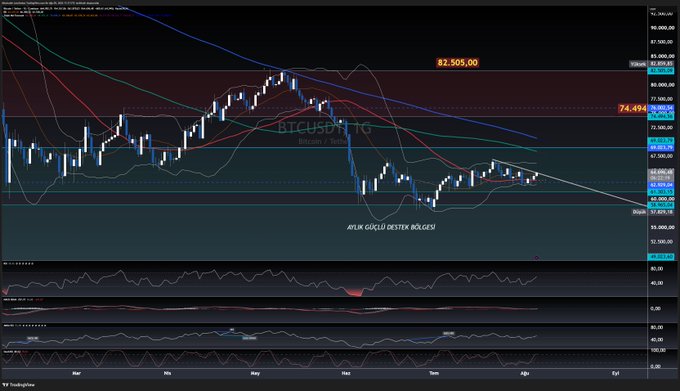Screen dimensions: 680x391
Task: Select the yellow 74.494 price annotation
Action: [x=633, y=108]
